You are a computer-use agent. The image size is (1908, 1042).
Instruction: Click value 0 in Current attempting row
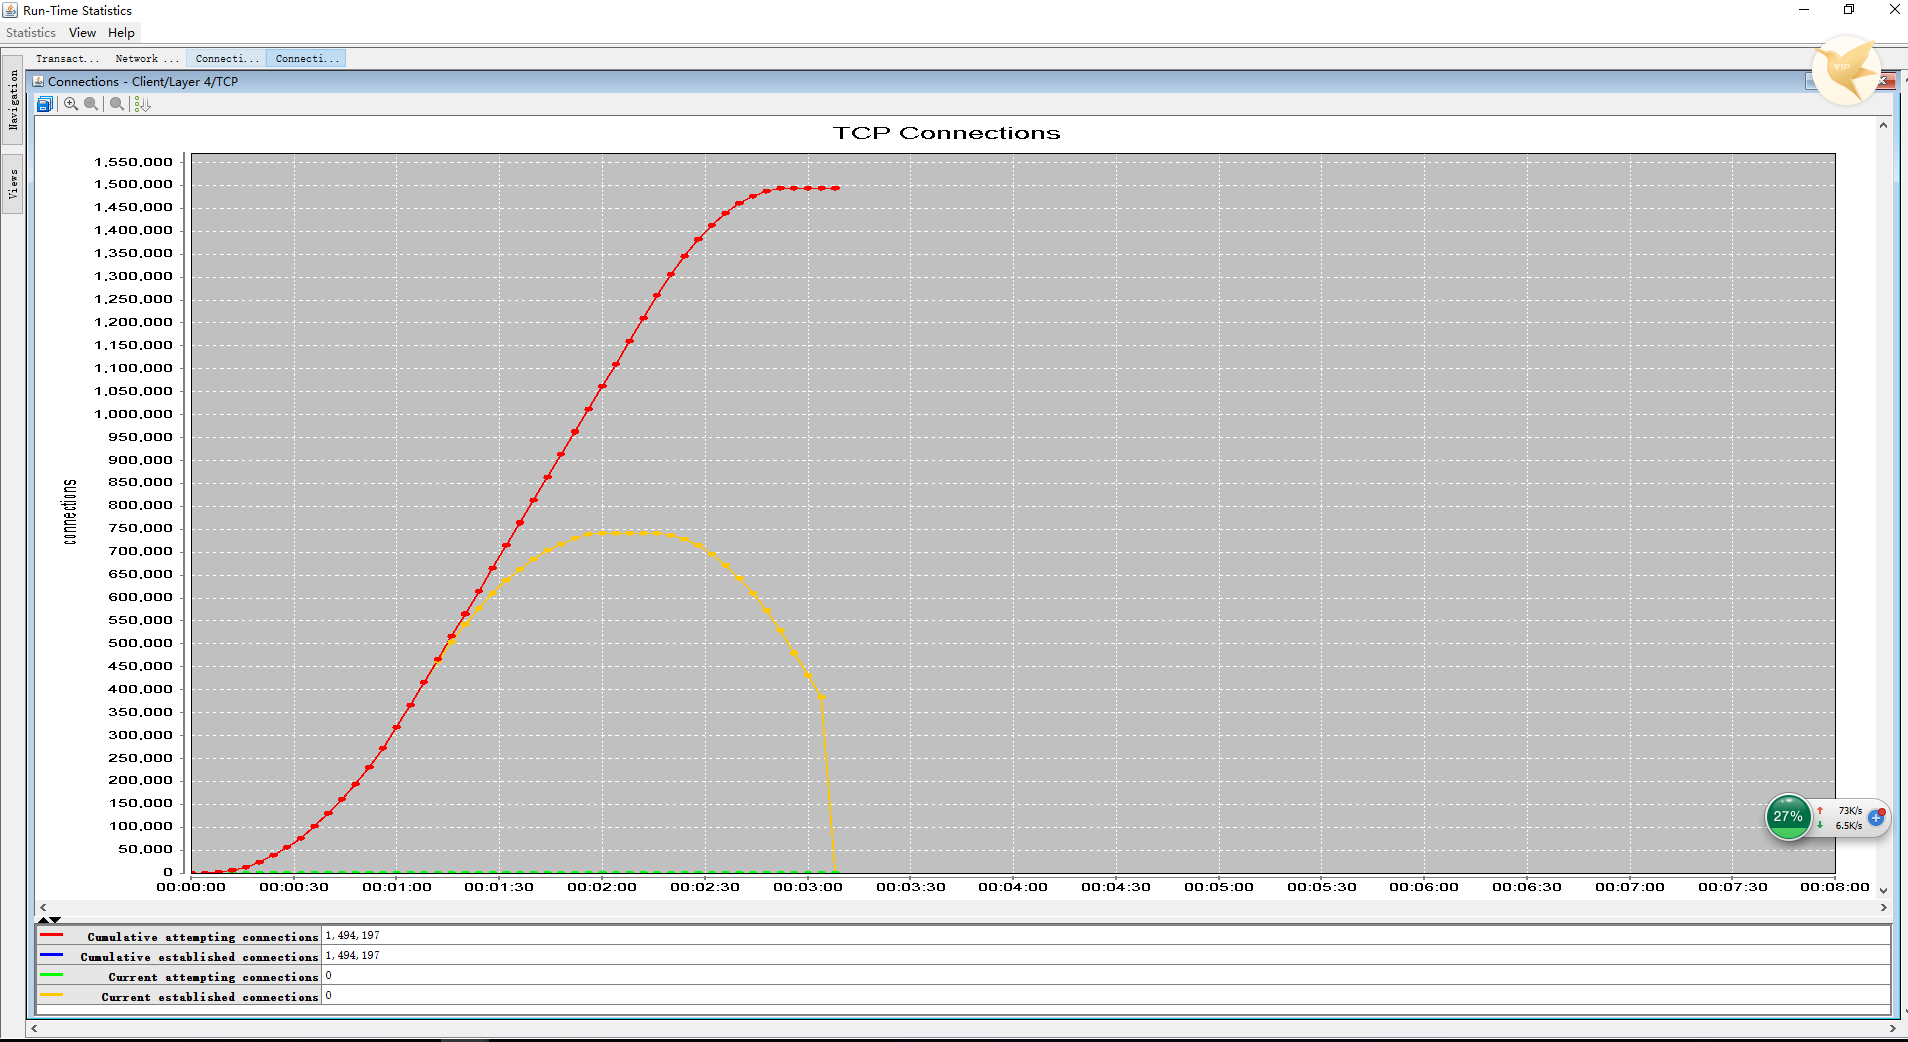coord(328,976)
